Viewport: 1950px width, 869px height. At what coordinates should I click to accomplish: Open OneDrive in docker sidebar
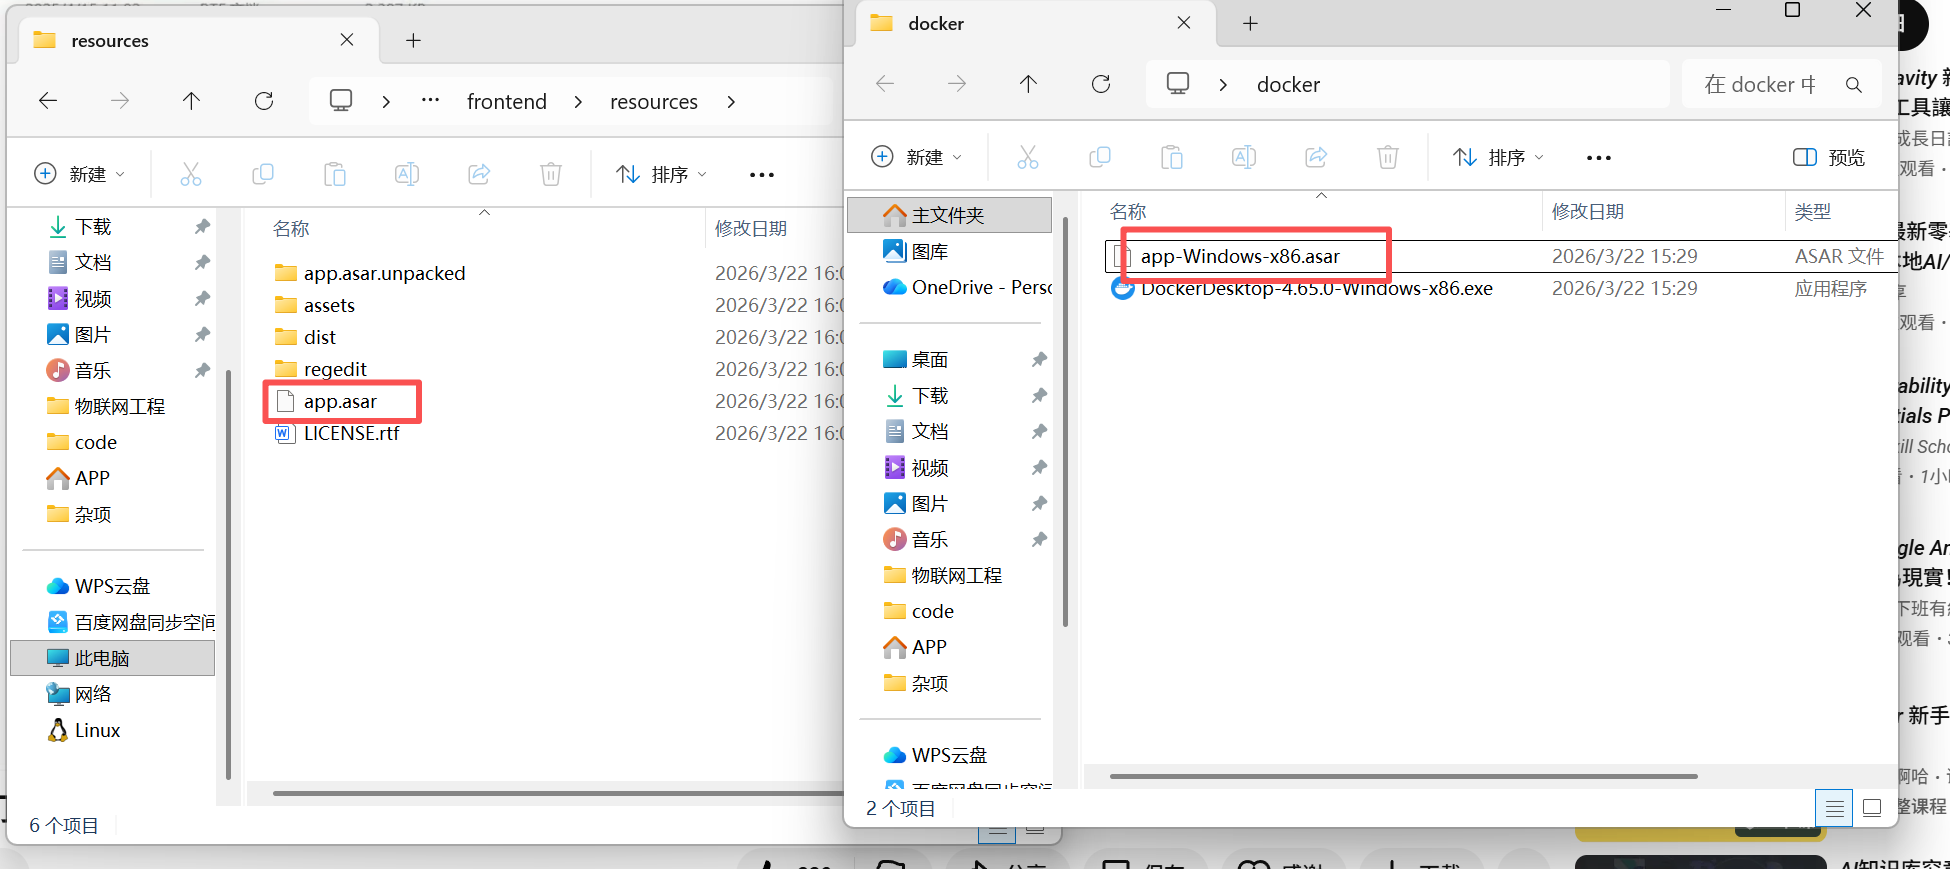tap(967, 287)
